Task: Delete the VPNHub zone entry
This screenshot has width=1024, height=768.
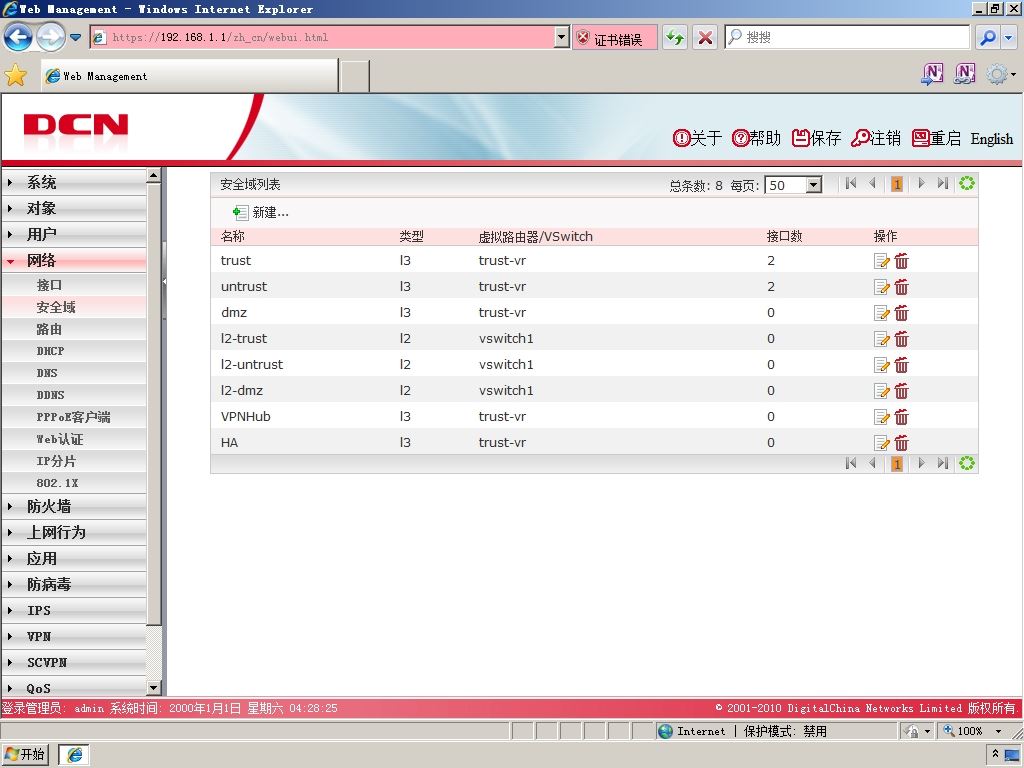Action: click(902, 417)
